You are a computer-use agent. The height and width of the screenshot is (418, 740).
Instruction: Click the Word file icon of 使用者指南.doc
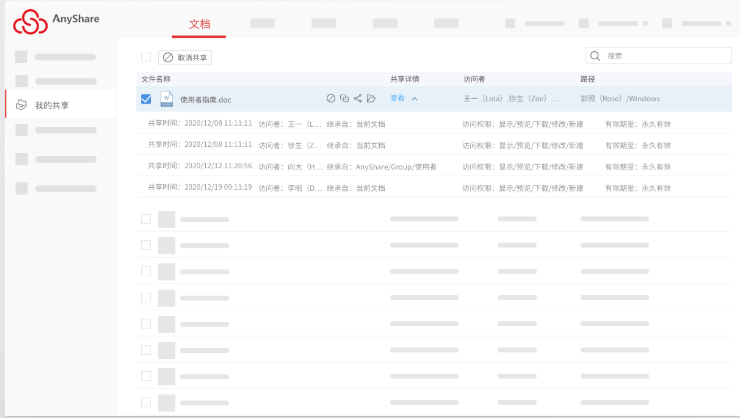[167, 99]
